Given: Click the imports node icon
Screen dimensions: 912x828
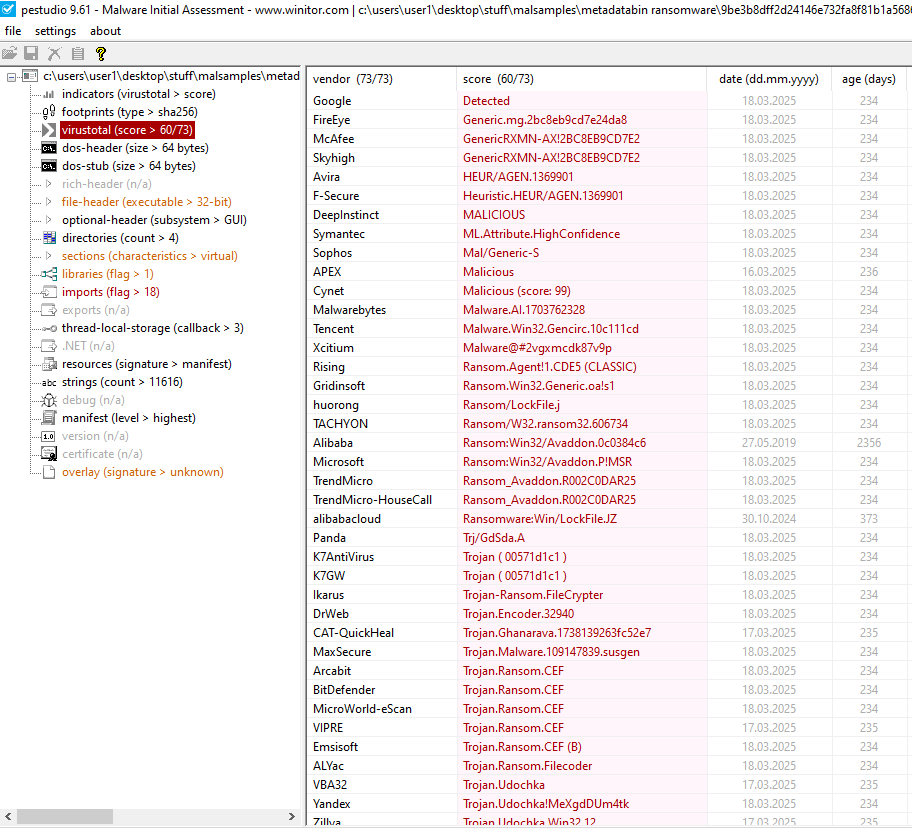Looking at the screenshot, I should pos(49,292).
